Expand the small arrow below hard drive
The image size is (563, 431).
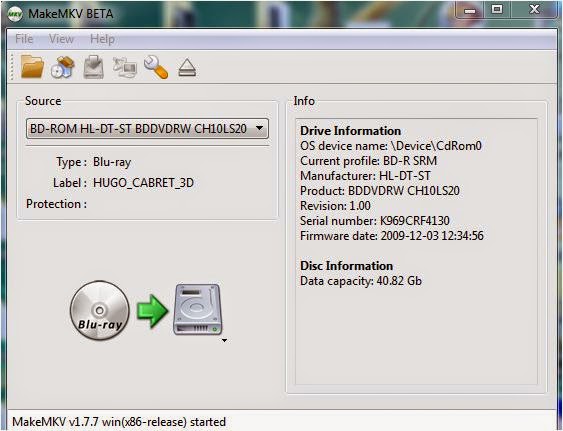(x=224, y=340)
